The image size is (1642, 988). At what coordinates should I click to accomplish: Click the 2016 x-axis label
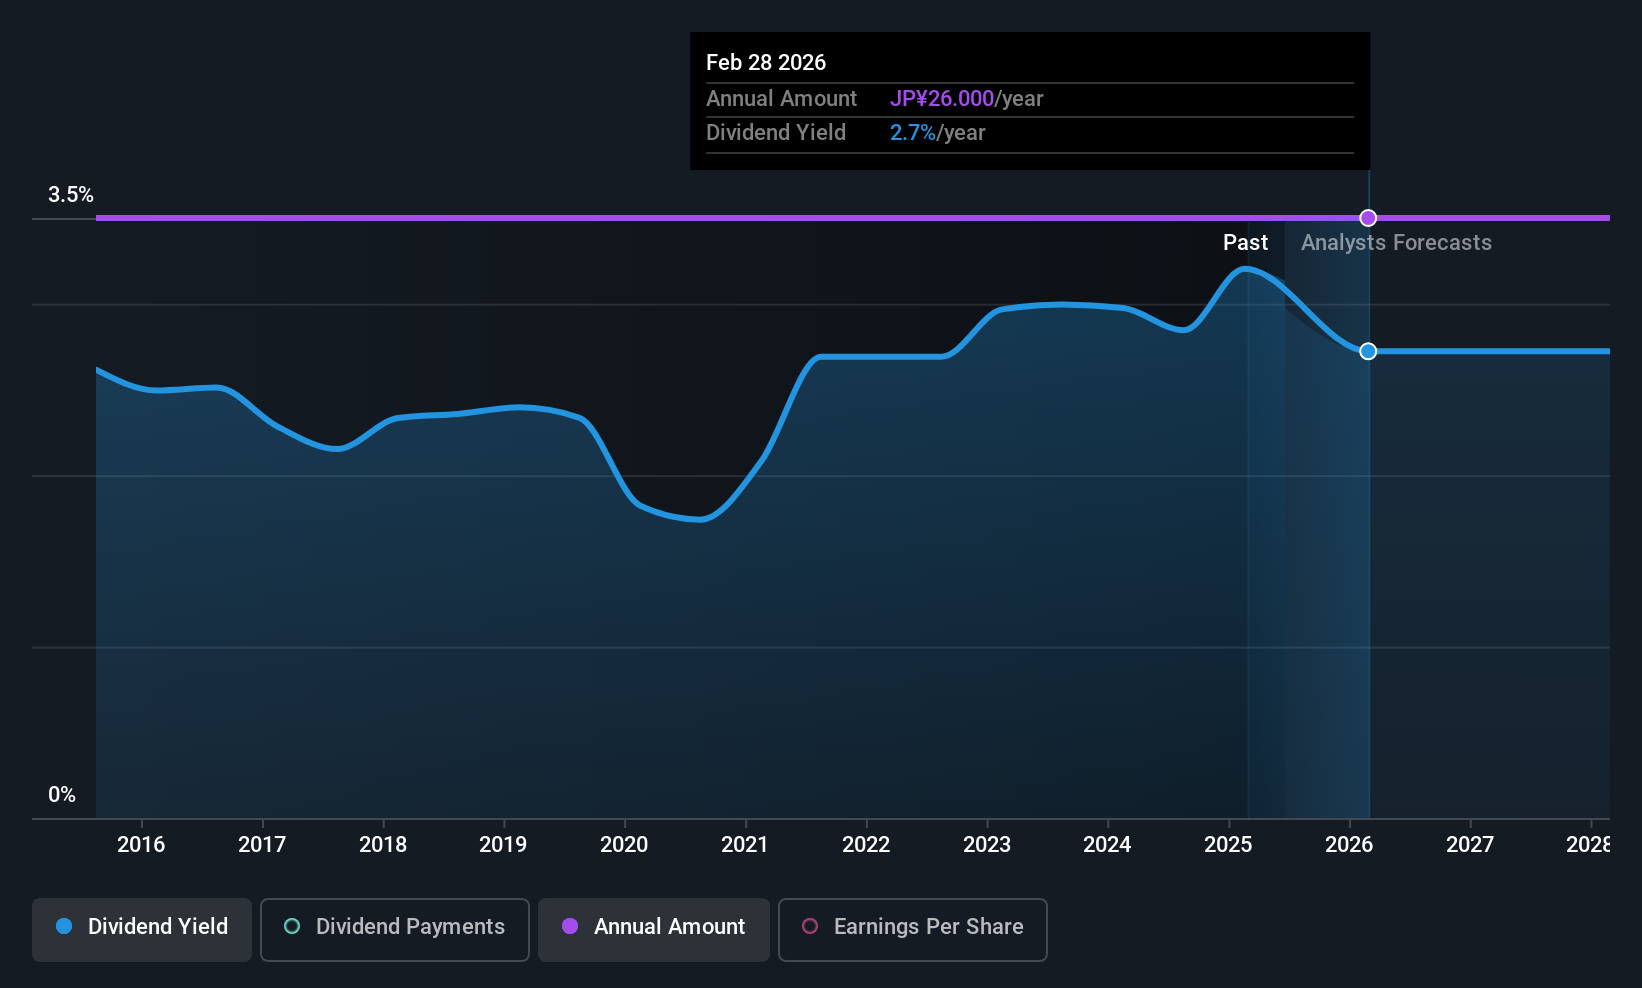(x=141, y=845)
